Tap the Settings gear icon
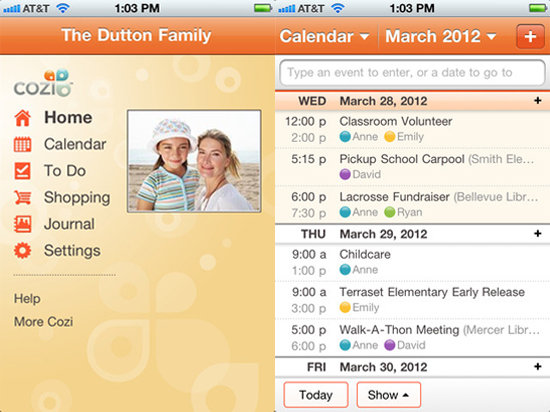This screenshot has height=412, width=550. click(x=22, y=251)
